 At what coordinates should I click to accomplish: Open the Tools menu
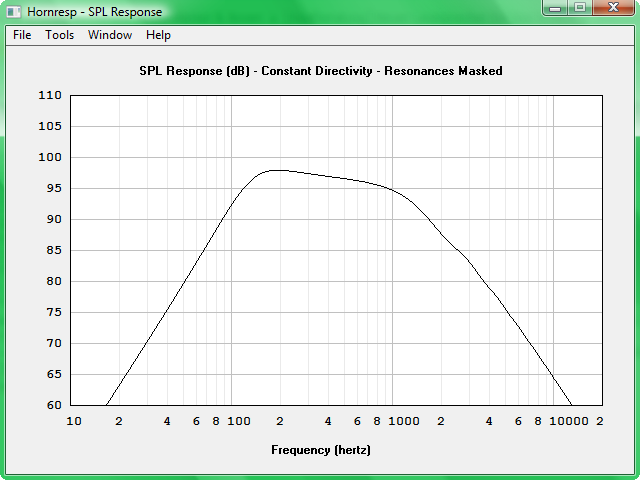coord(60,35)
